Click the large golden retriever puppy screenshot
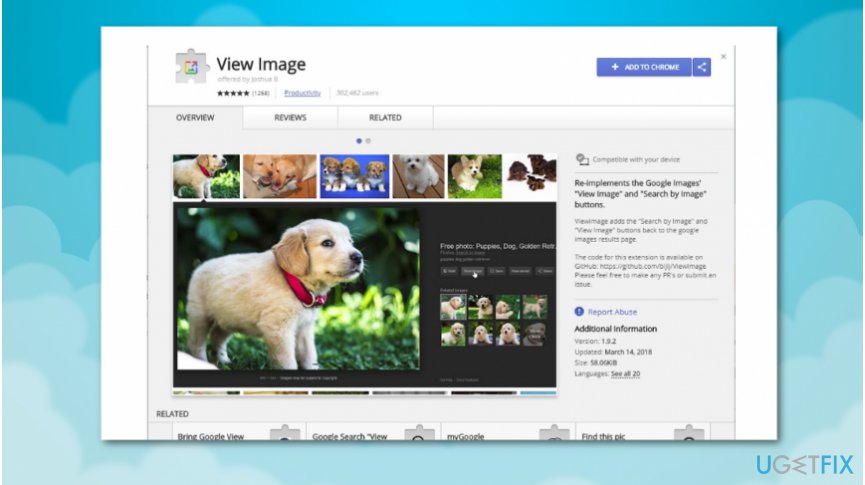This screenshot has width=865, height=485. (x=298, y=289)
